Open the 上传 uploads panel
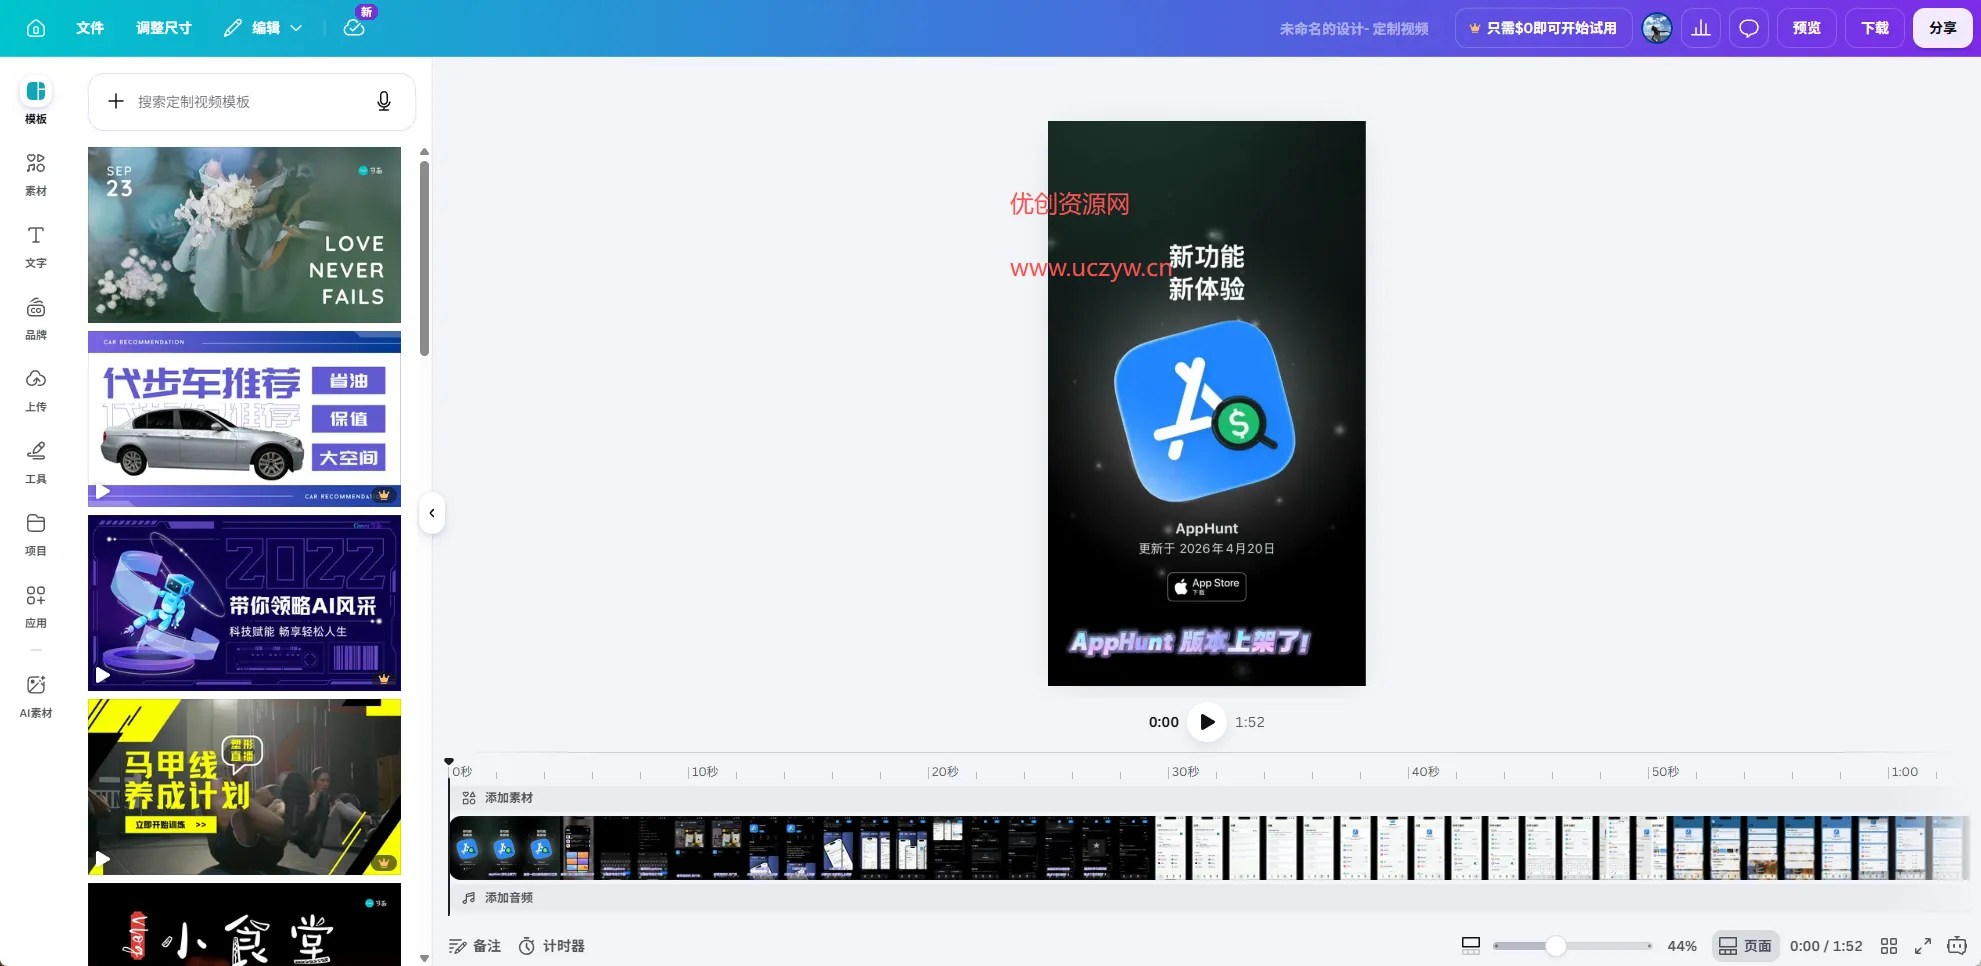Image resolution: width=1981 pixels, height=966 pixels. pyautogui.click(x=36, y=390)
